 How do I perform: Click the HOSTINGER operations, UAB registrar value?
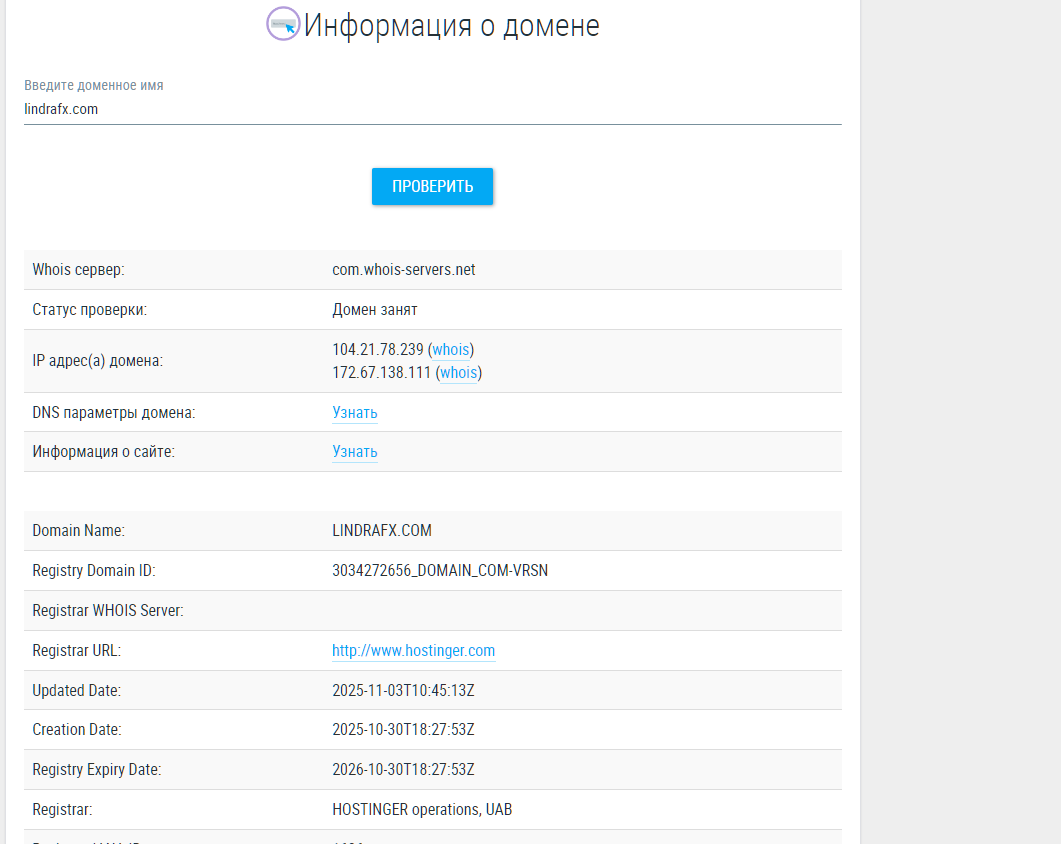coord(422,810)
